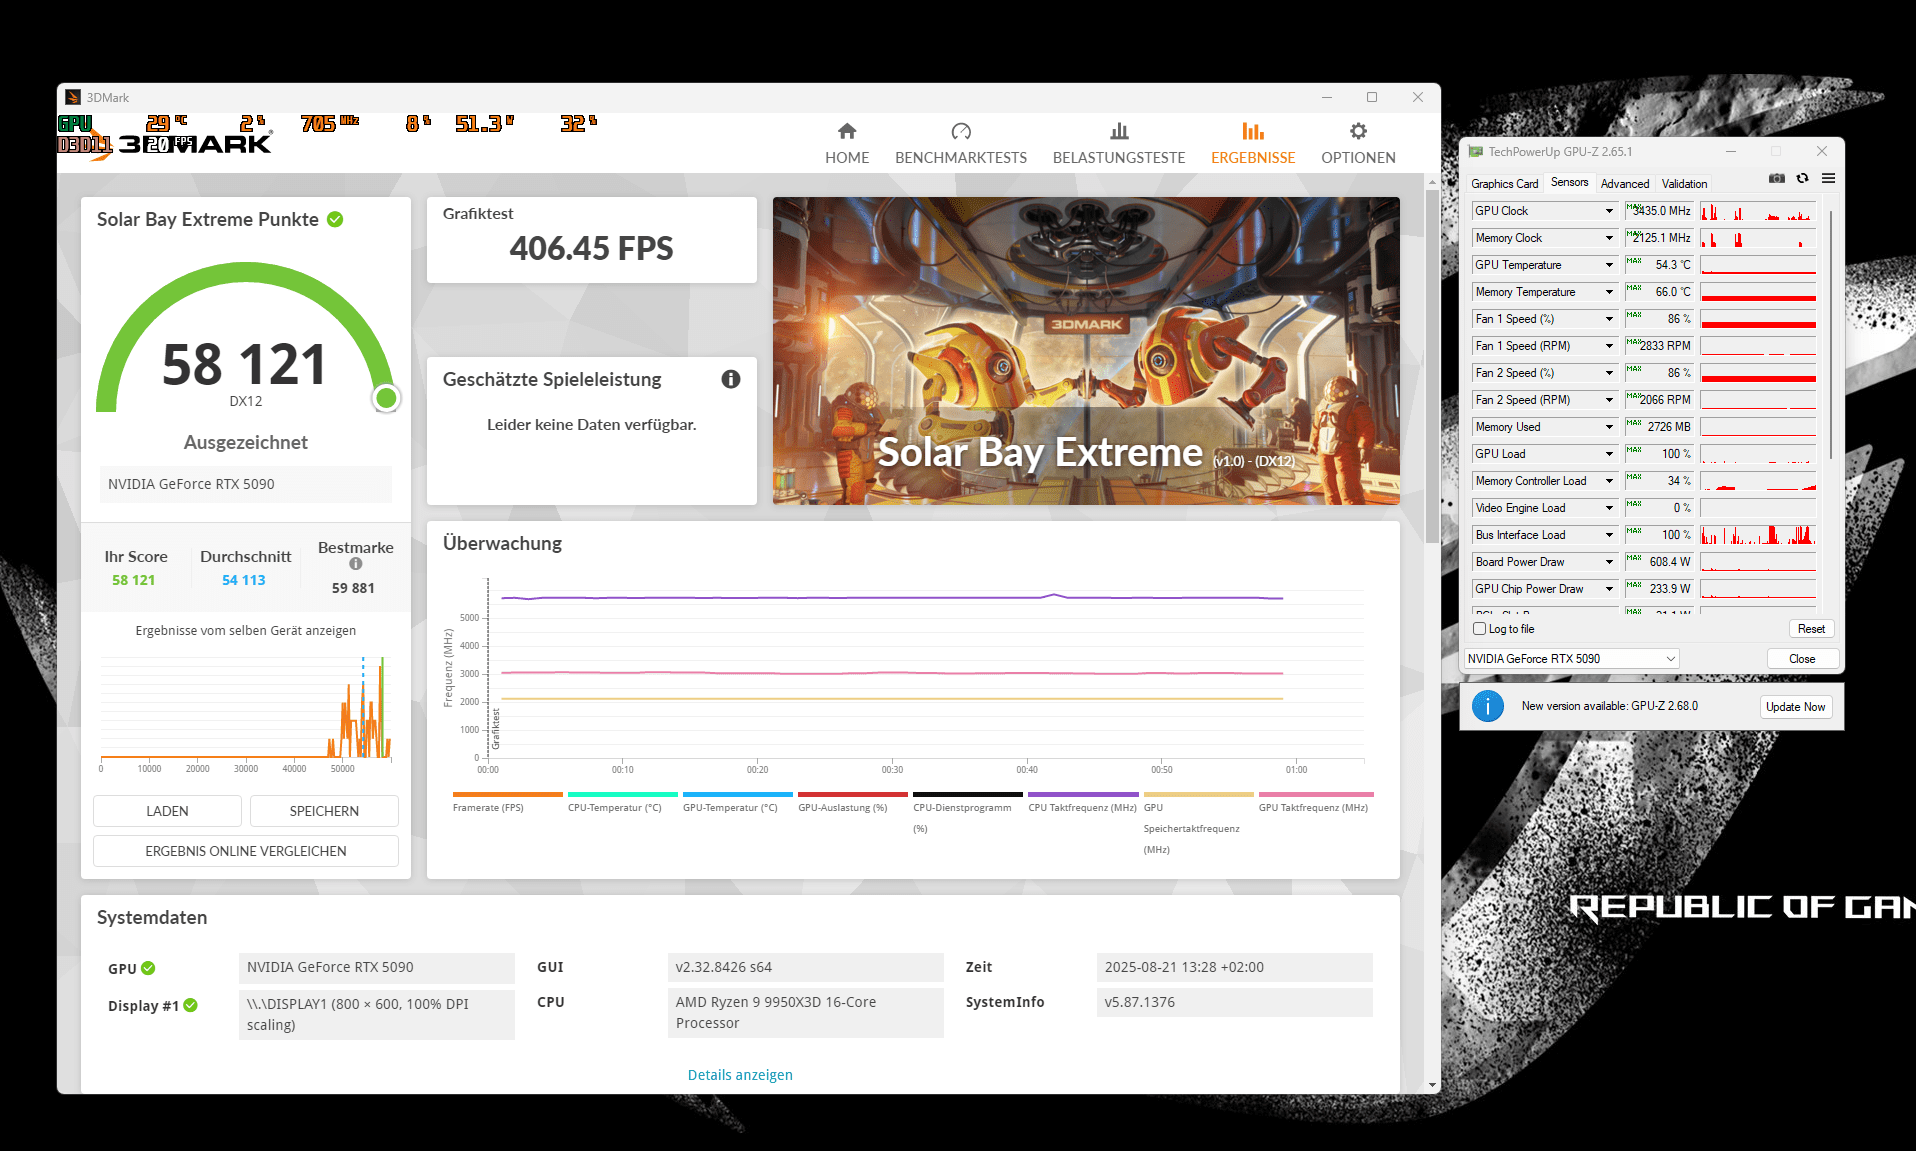1916x1151 pixels.
Task: Click the green check next to GPU in Systemdaten
Action: tap(148, 968)
